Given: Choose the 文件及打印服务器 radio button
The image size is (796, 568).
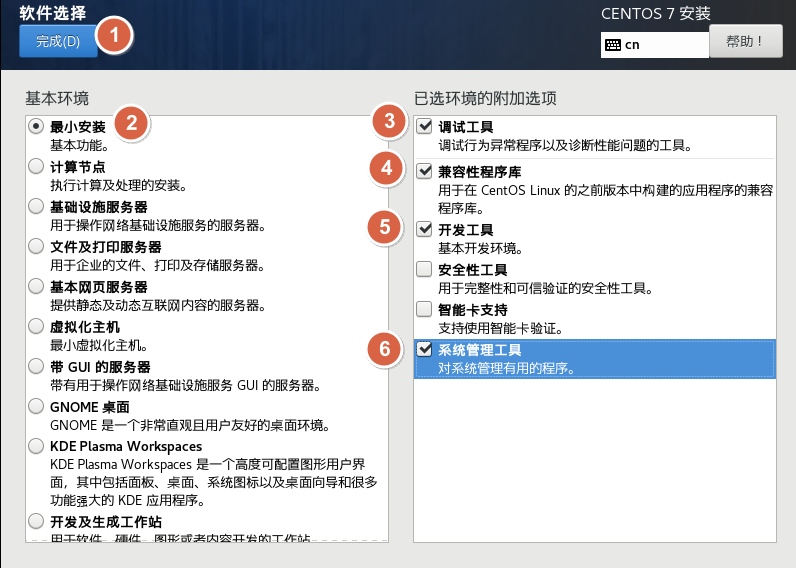Looking at the screenshot, I should click(36, 246).
